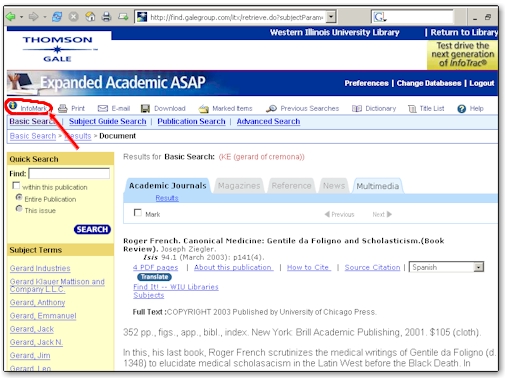The width and height of the screenshot is (507, 380).
Task: Click Logout link
Action: coord(482,83)
